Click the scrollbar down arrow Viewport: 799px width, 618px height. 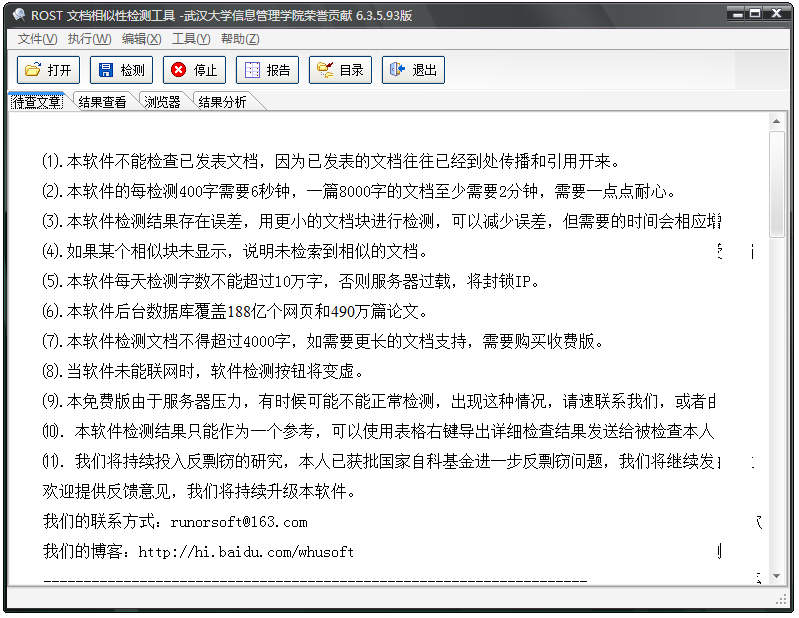coord(777,576)
